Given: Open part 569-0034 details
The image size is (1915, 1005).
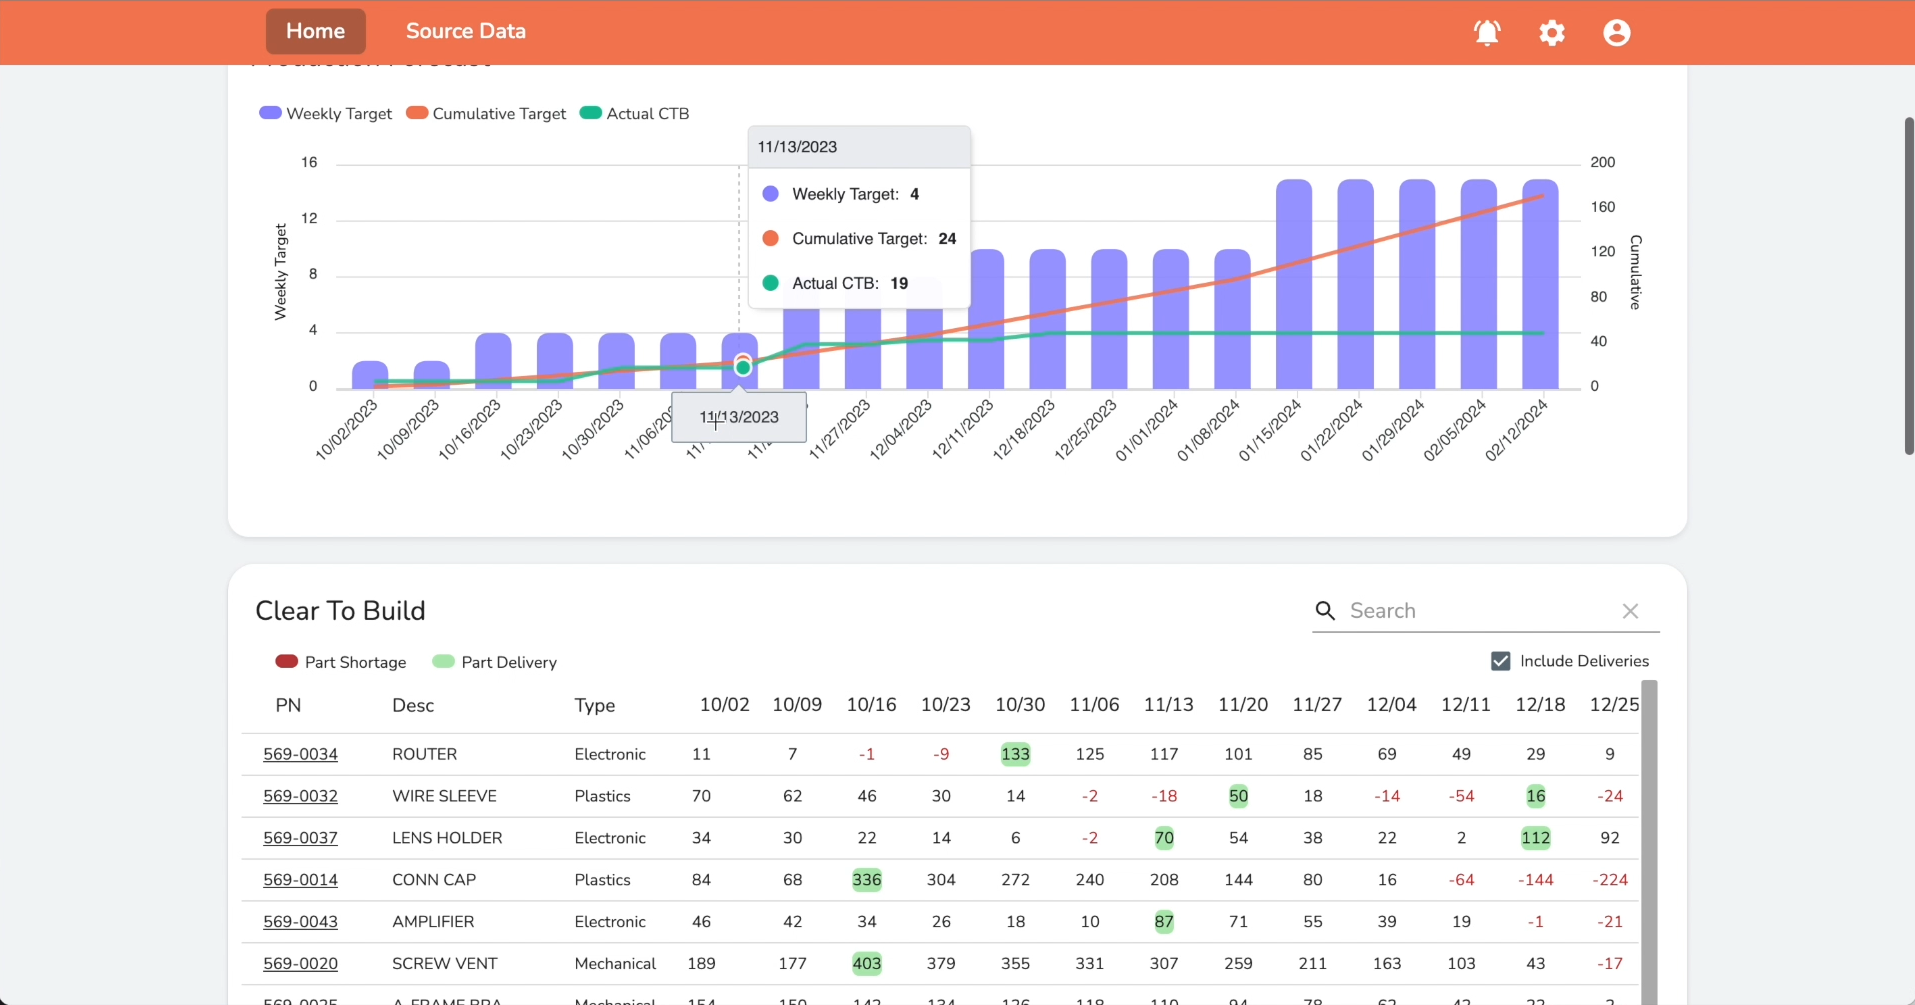Looking at the screenshot, I should [x=300, y=754].
